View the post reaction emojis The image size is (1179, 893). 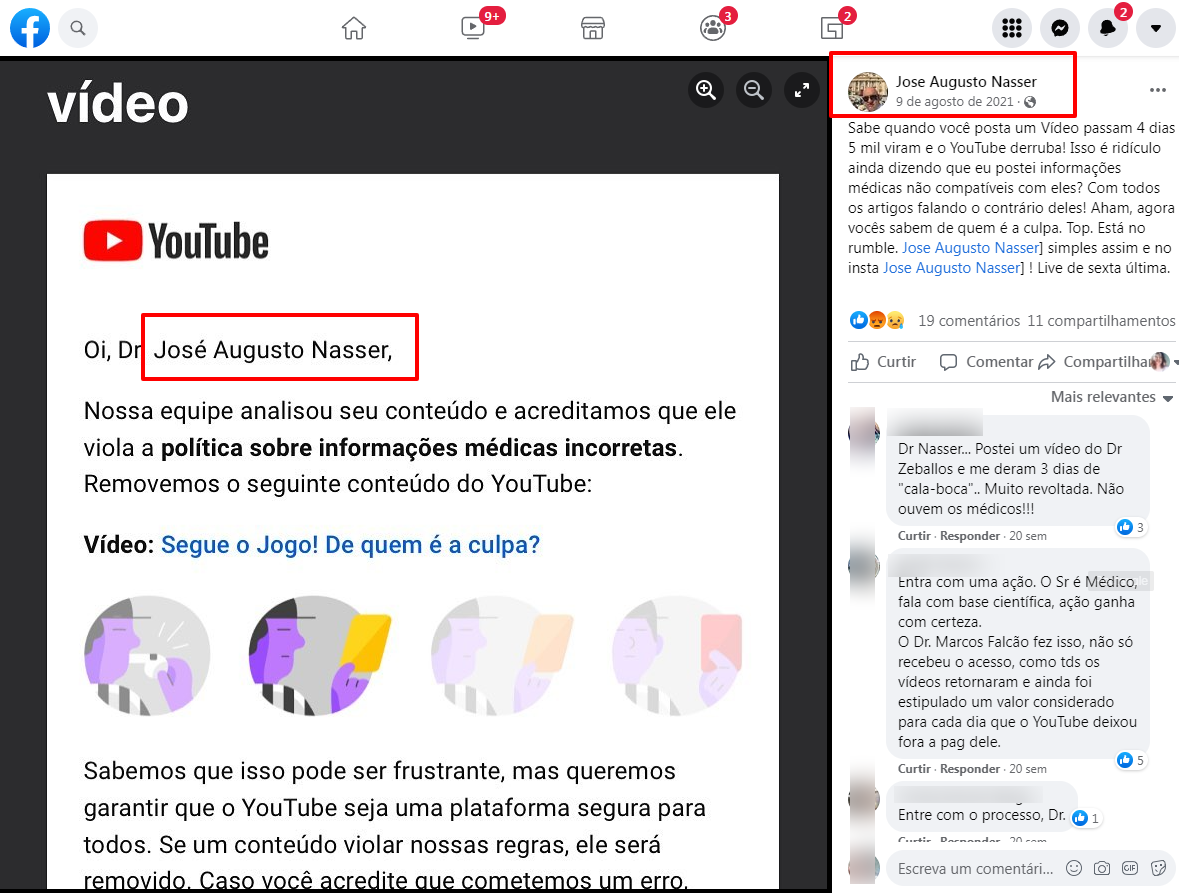tap(877, 320)
